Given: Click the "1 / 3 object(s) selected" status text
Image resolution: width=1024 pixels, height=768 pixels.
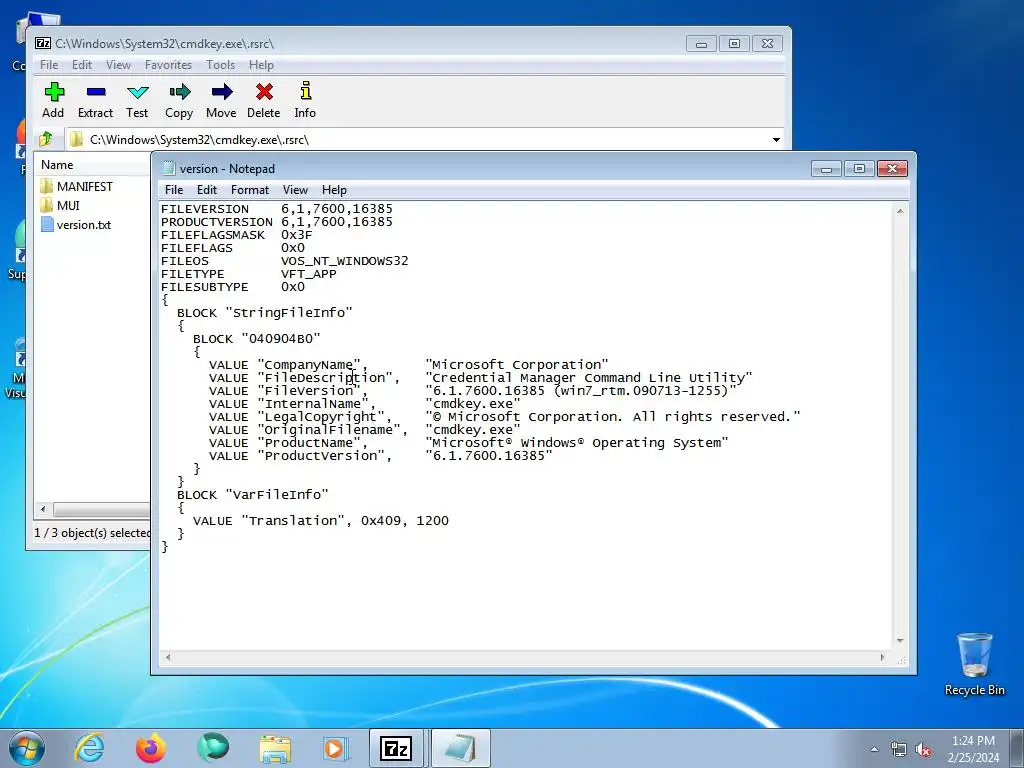Looking at the screenshot, I should (x=92, y=533).
